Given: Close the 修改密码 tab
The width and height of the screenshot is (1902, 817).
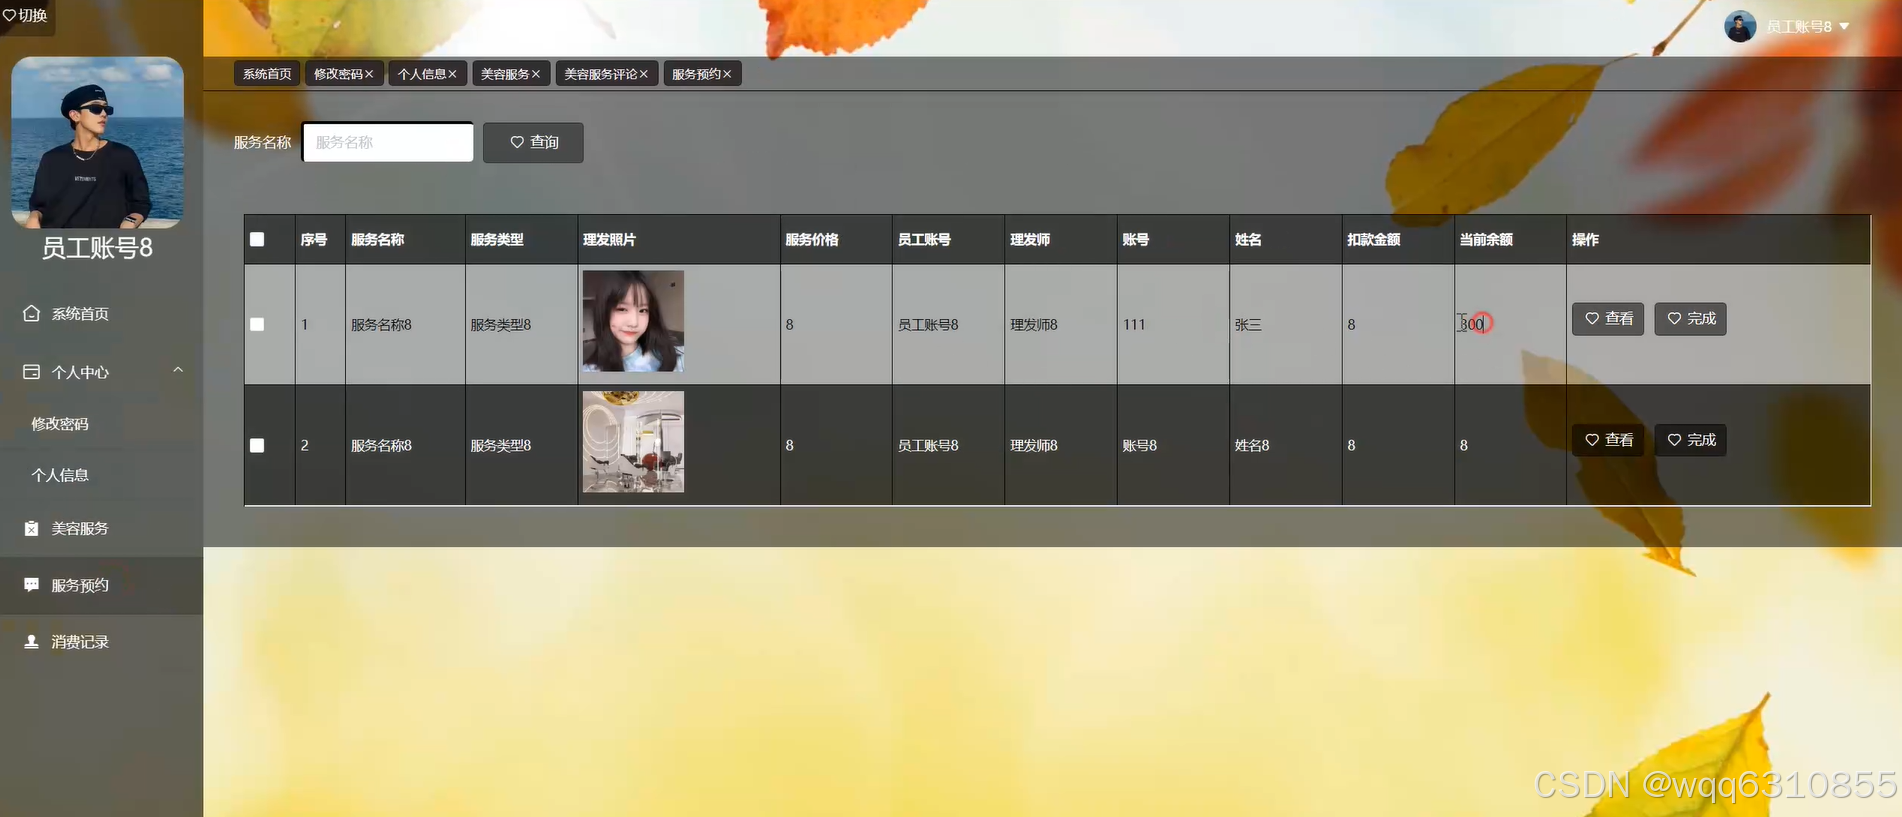Looking at the screenshot, I should click(x=369, y=74).
